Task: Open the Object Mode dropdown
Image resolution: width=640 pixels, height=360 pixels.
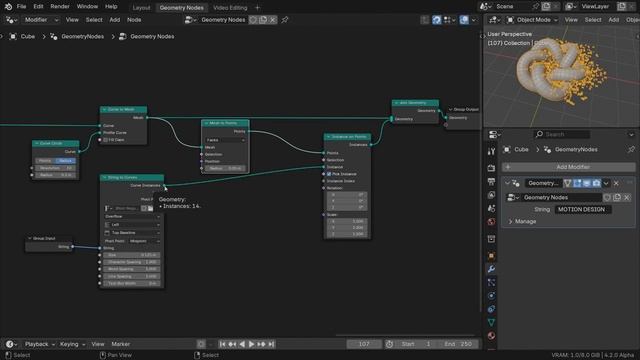Action: pos(532,20)
